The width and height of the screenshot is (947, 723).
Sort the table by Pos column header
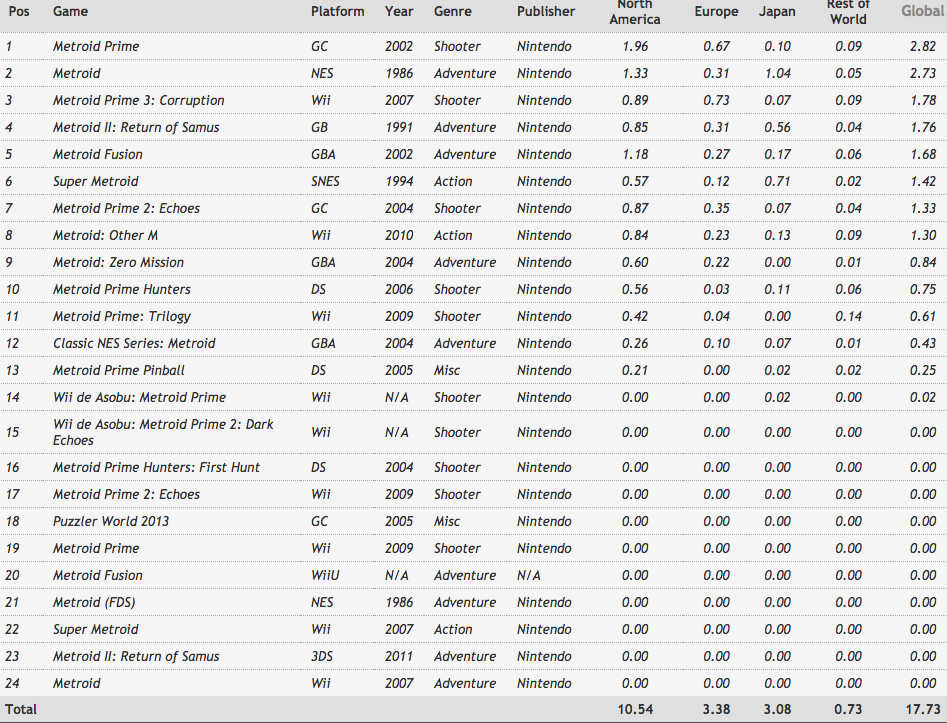19,11
